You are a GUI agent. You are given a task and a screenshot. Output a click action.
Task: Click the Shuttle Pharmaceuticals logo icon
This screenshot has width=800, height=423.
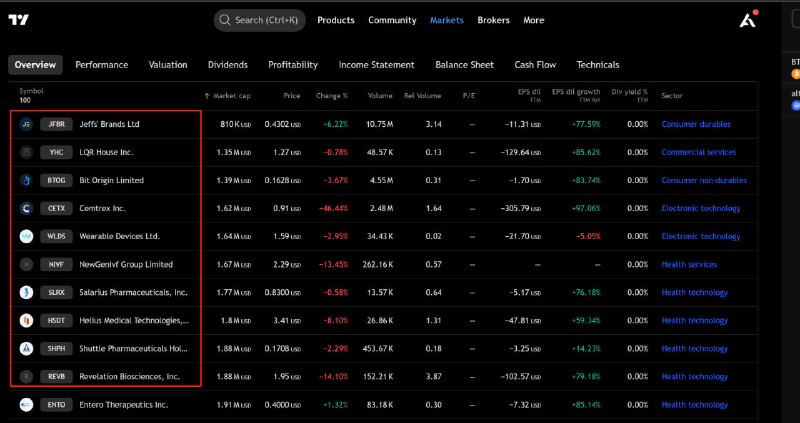[x=26, y=348]
